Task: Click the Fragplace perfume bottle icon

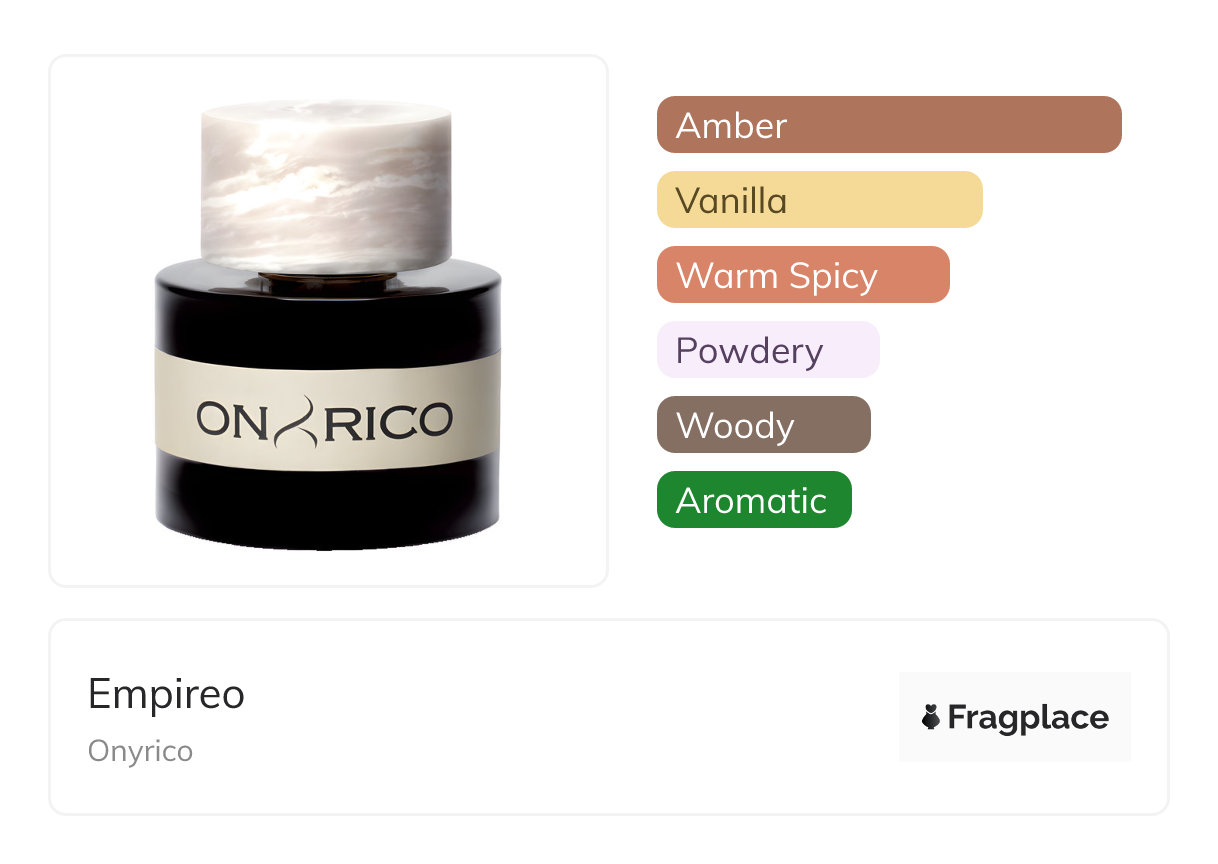Action: [931, 717]
